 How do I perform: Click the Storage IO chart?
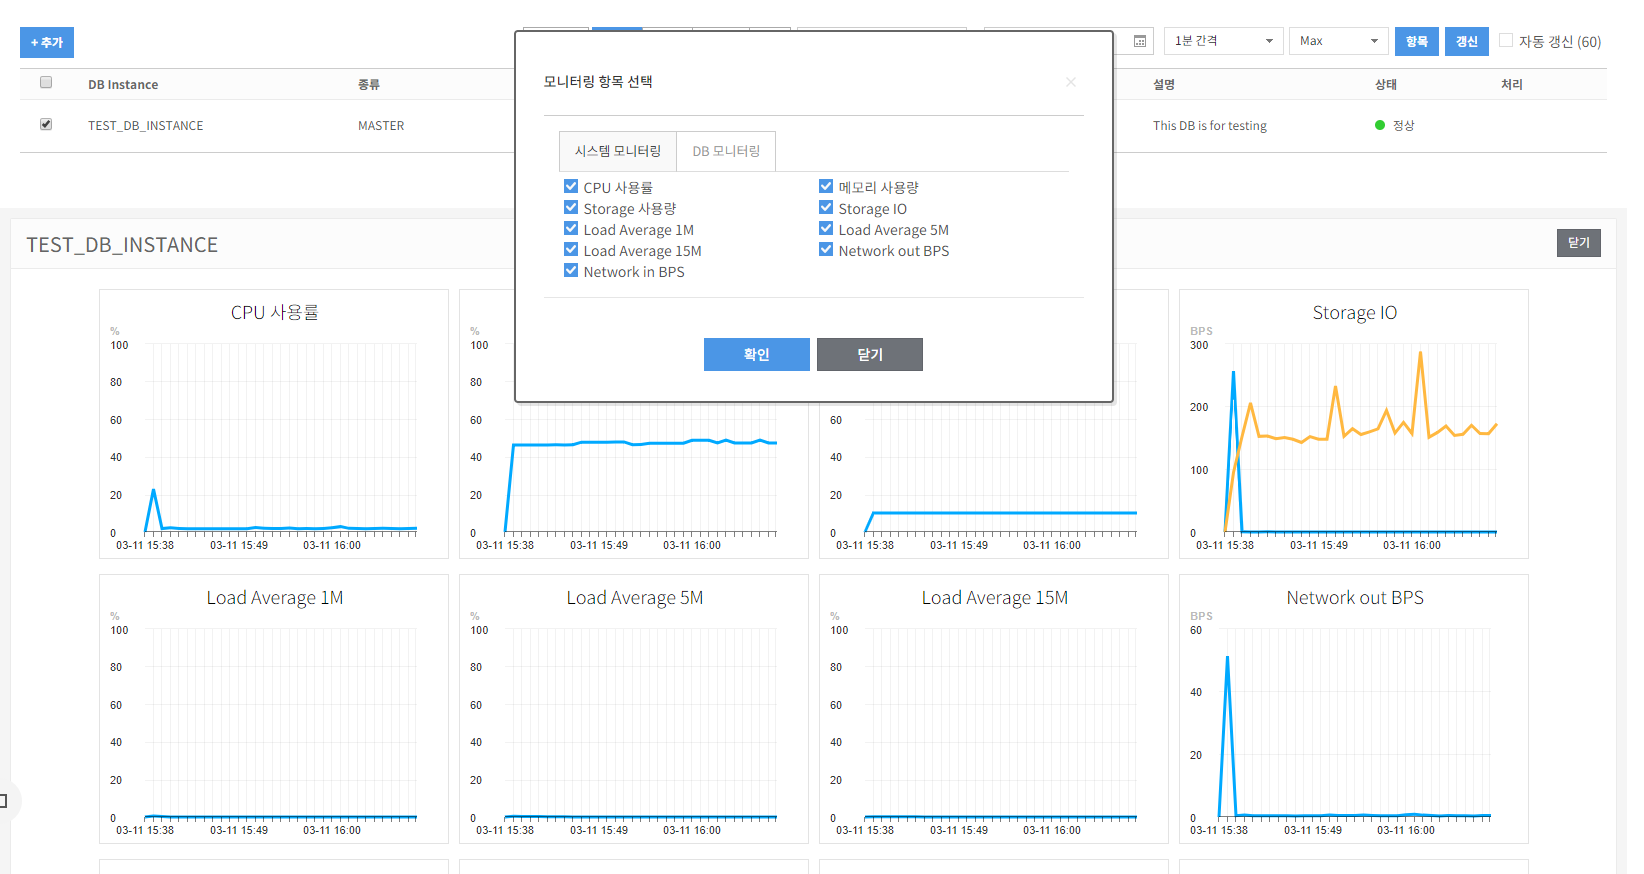coord(1354,424)
